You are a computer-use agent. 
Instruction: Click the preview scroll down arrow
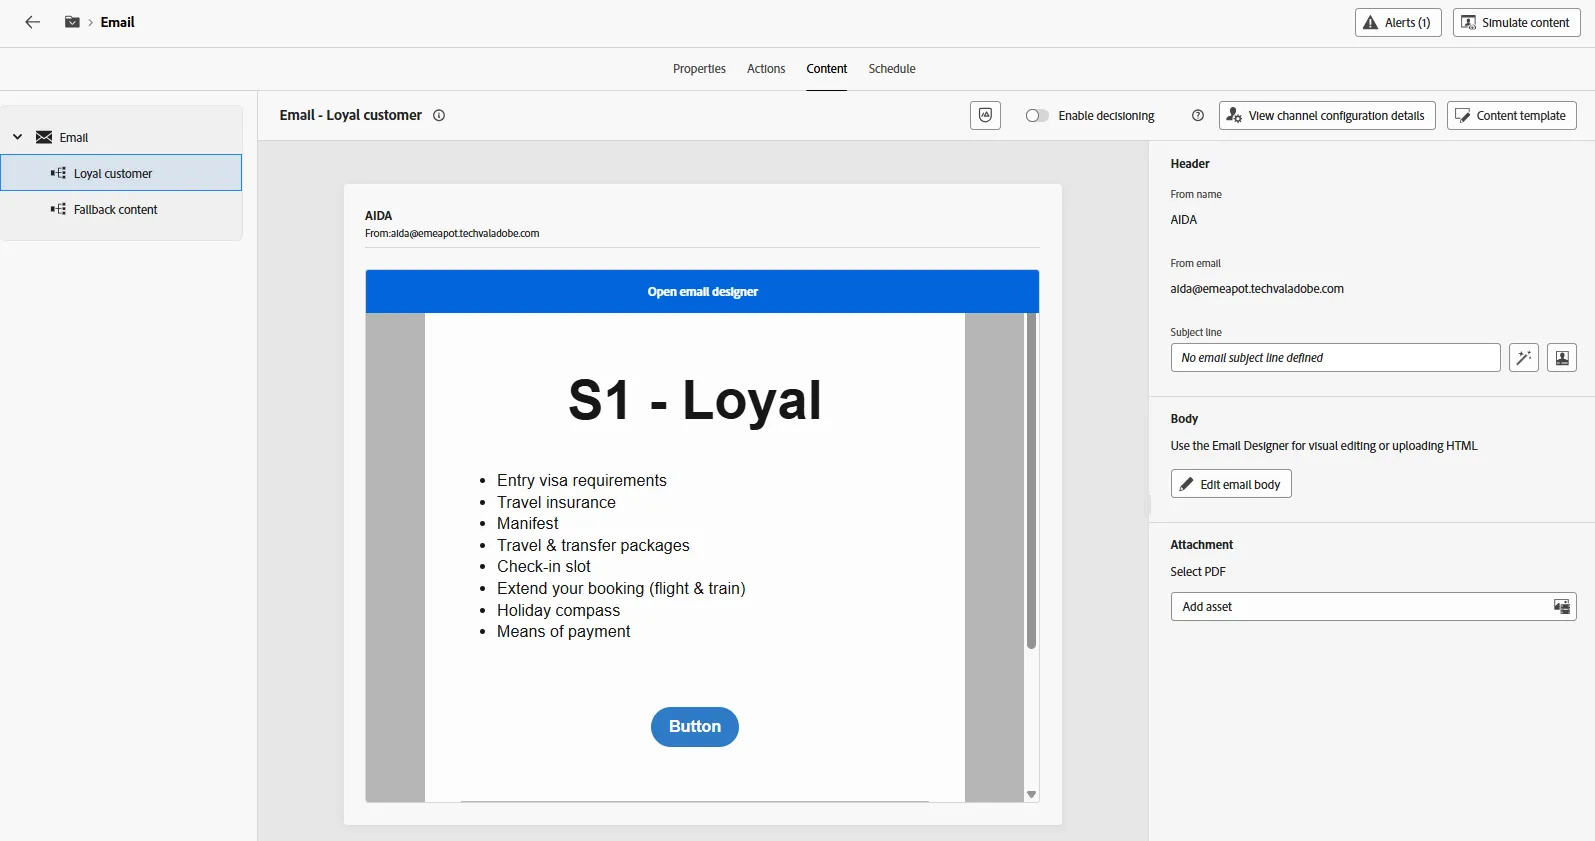(1031, 795)
